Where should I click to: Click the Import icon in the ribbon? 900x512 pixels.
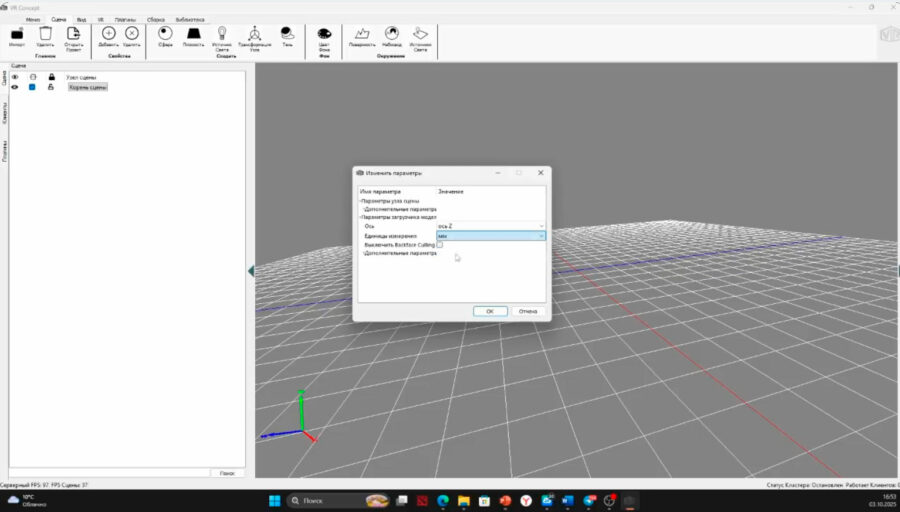(17, 35)
